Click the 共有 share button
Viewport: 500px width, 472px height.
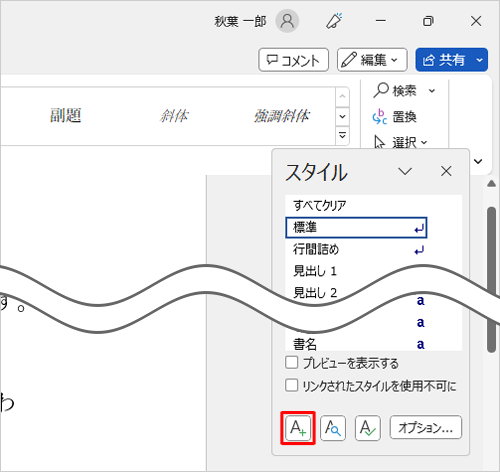[x=443, y=60]
